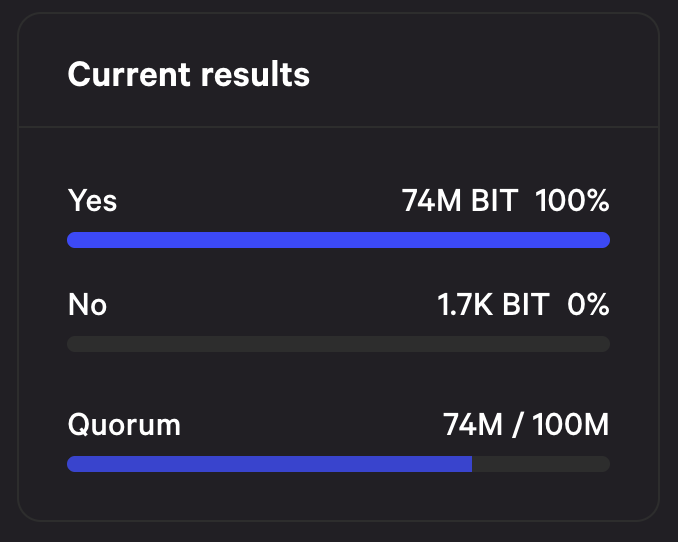Viewport: 678px width, 542px height.
Task: Click the filled part of Quorum bar
Action: (269, 464)
